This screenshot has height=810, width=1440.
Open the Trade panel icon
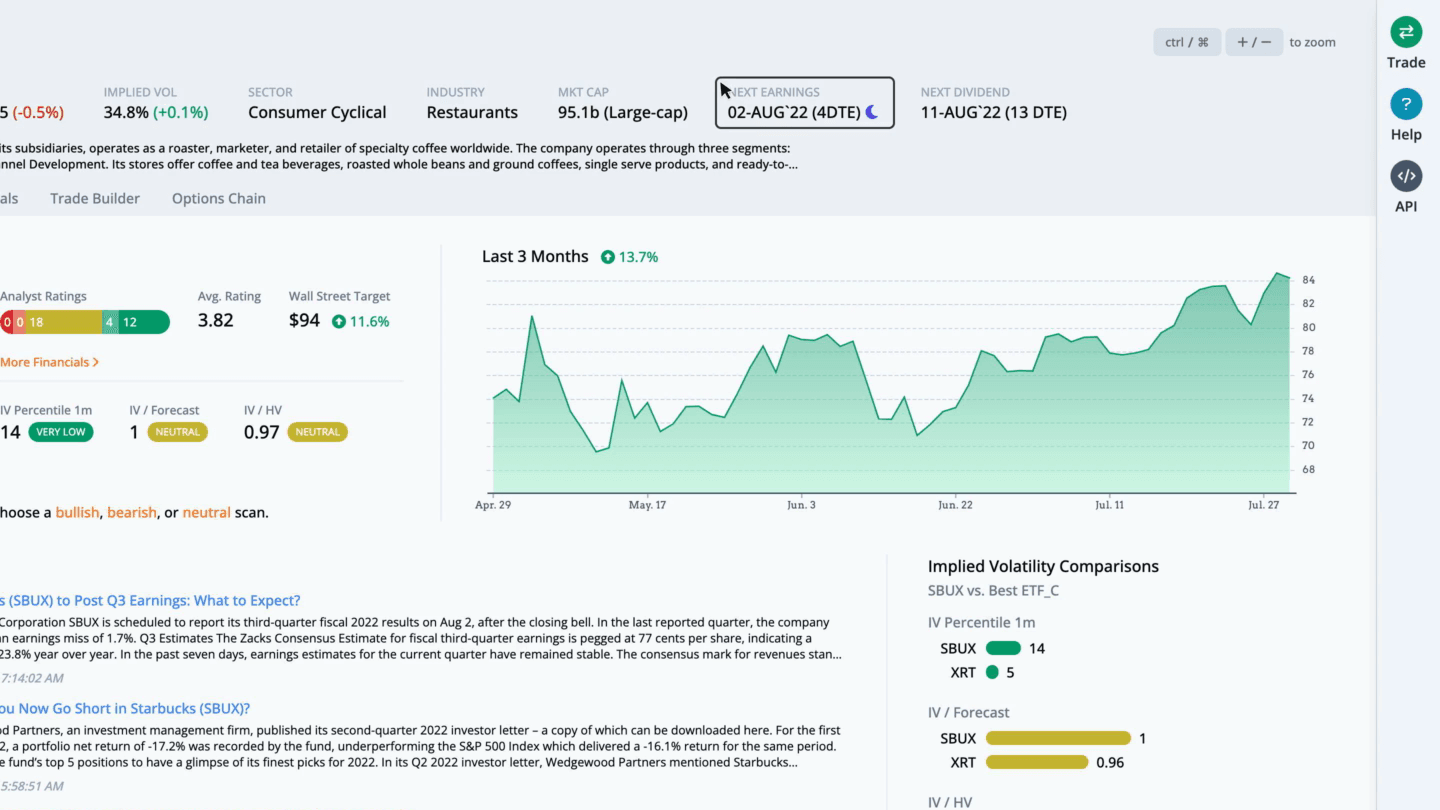pyautogui.click(x=1406, y=32)
